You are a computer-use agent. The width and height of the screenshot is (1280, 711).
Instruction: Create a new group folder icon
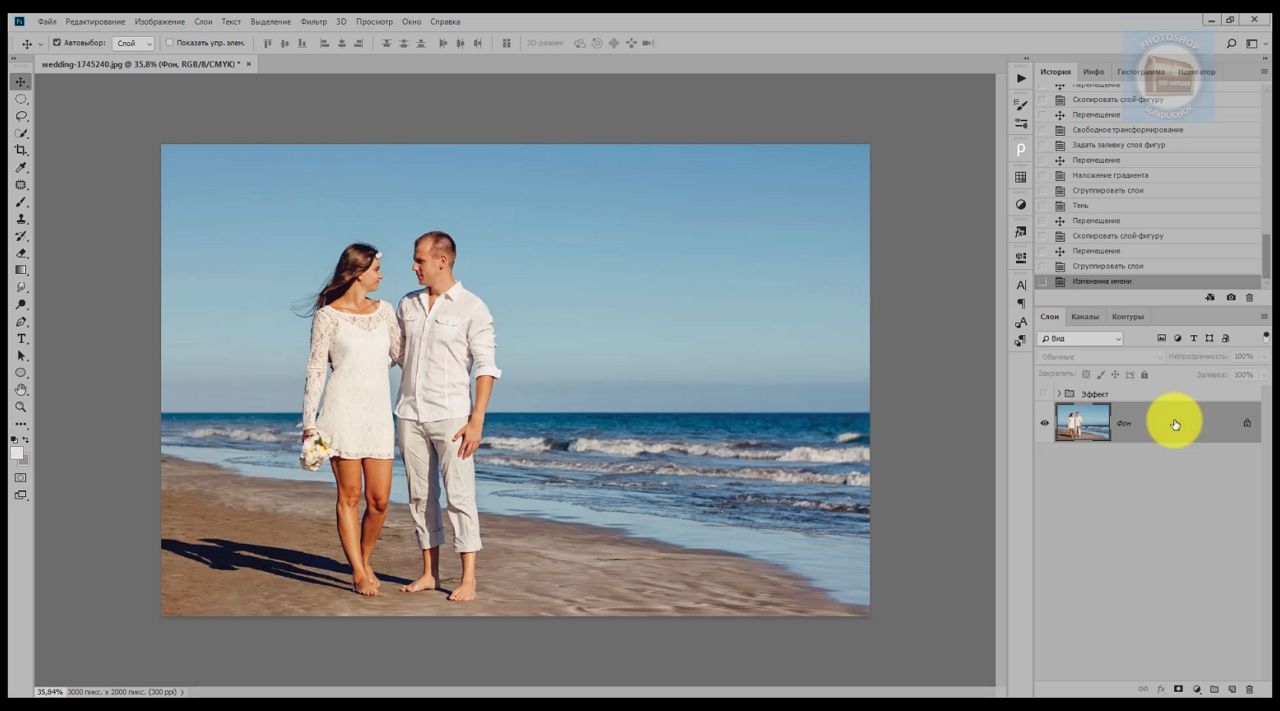1214,689
